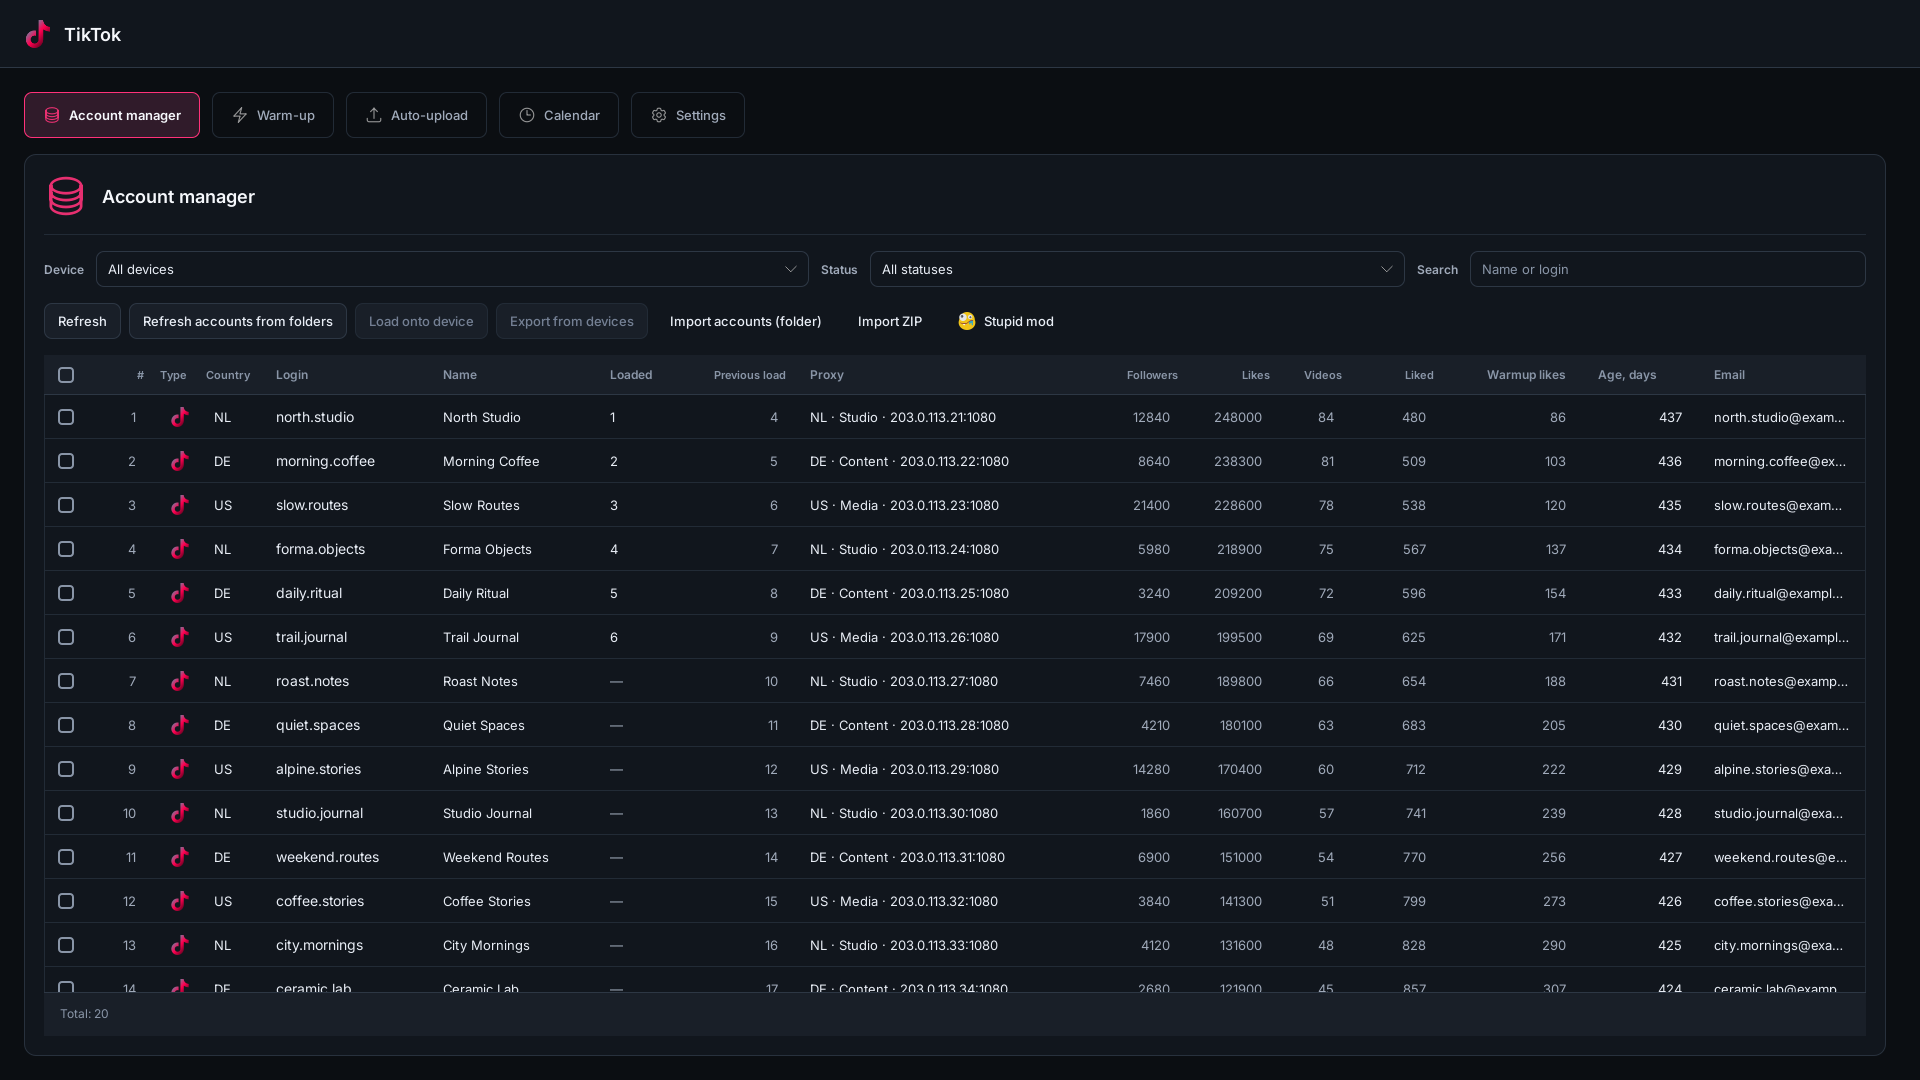Toggle the select-all checkbox in table header
The image size is (1920, 1080).
pos(66,375)
